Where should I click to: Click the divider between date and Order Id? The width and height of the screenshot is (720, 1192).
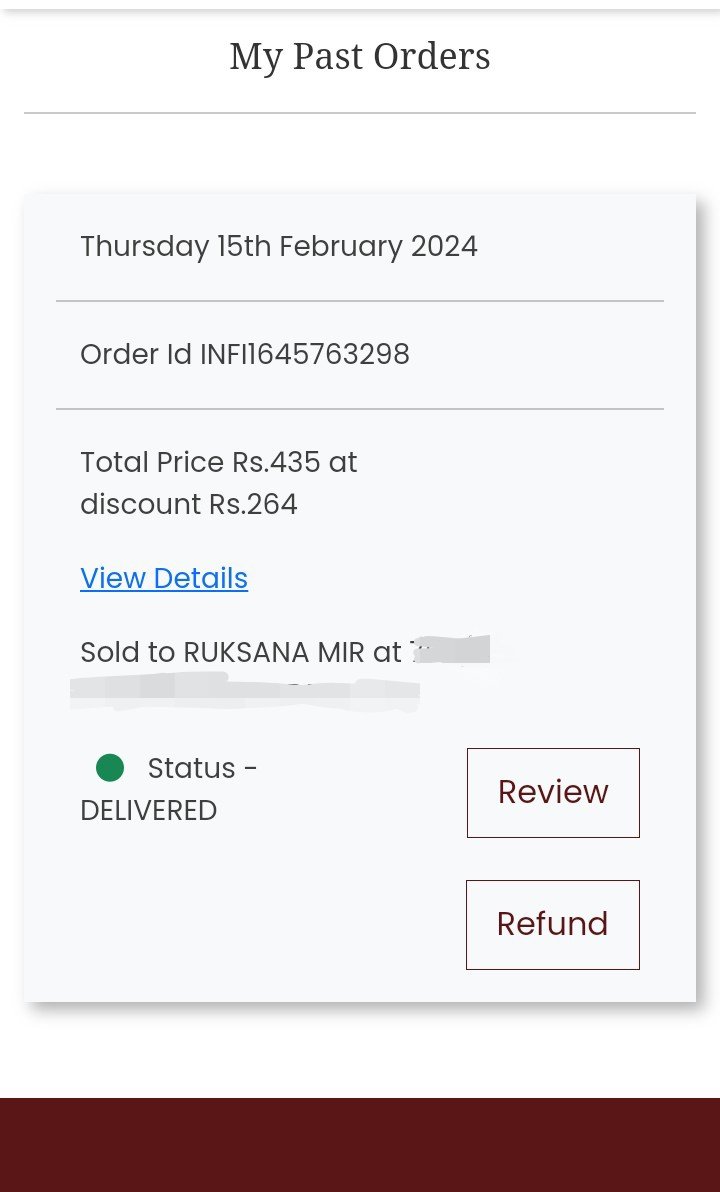click(x=360, y=301)
